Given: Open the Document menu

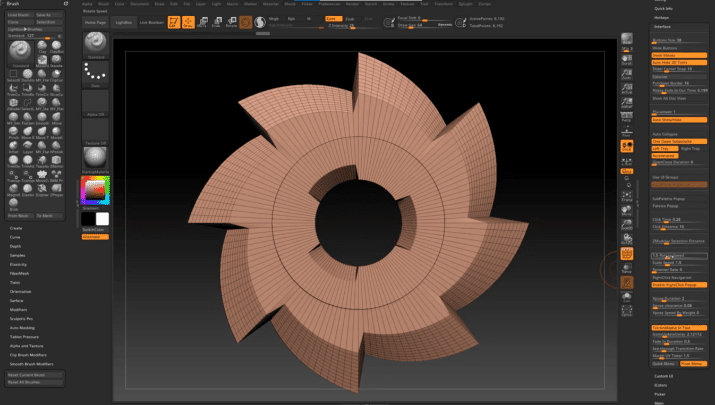Looking at the screenshot, I should pos(140,4).
